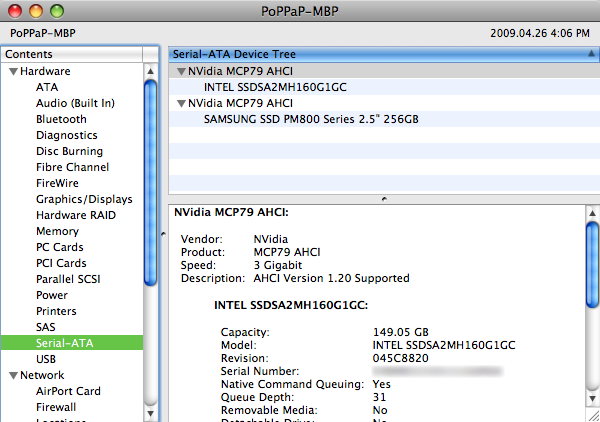
Task: Open Firewall under Network
Action: [56, 407]
